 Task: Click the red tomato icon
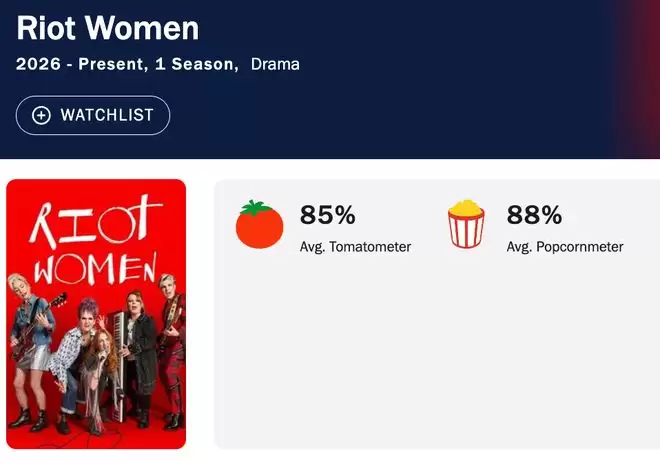coord(259,224)
